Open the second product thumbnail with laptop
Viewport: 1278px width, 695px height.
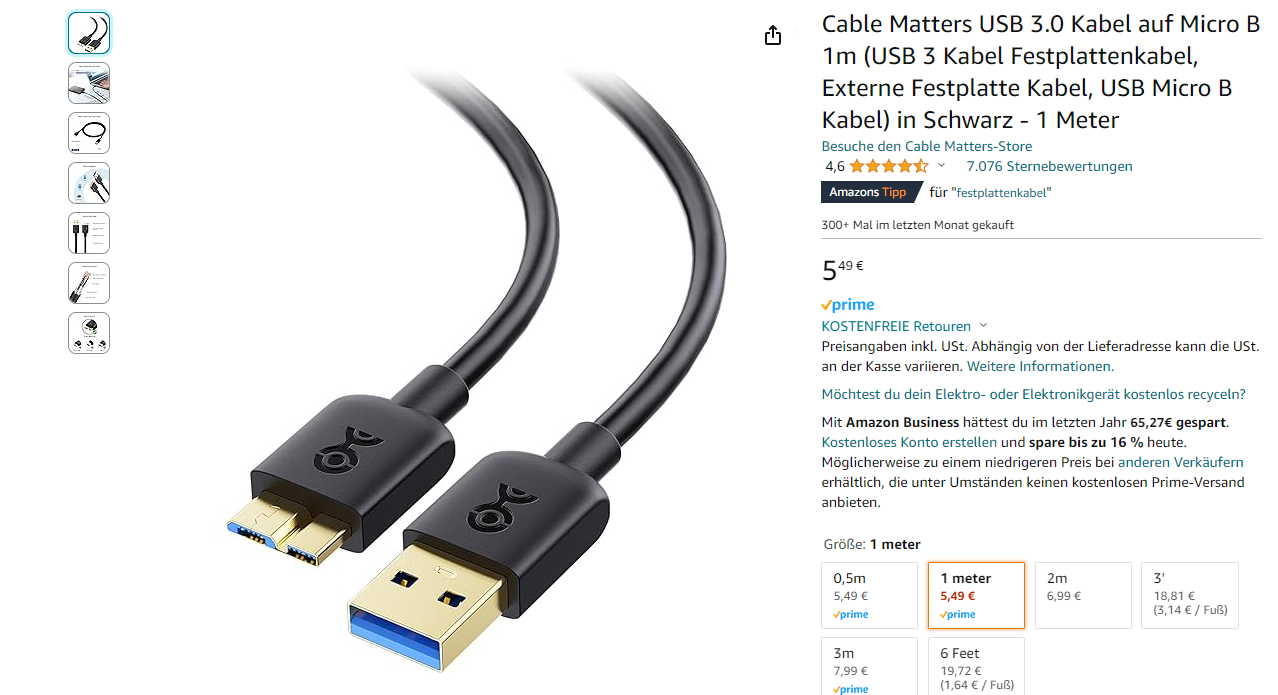coord(89,83)
